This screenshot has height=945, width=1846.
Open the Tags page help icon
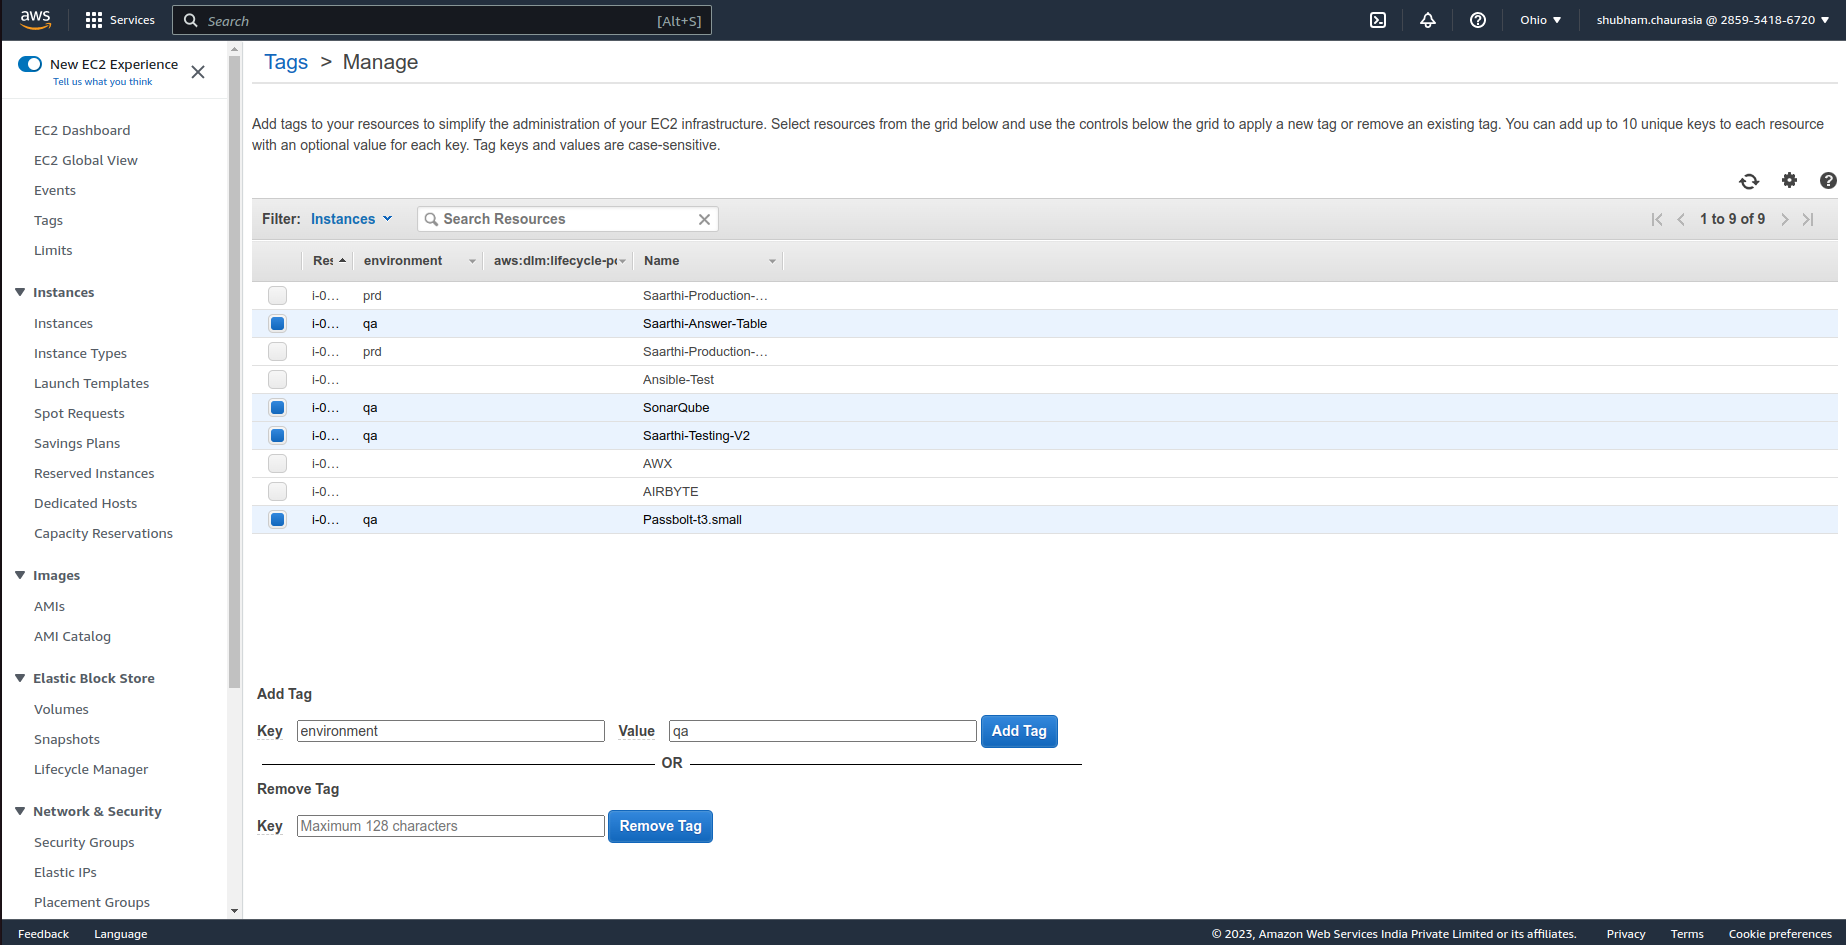point(1828,180)
